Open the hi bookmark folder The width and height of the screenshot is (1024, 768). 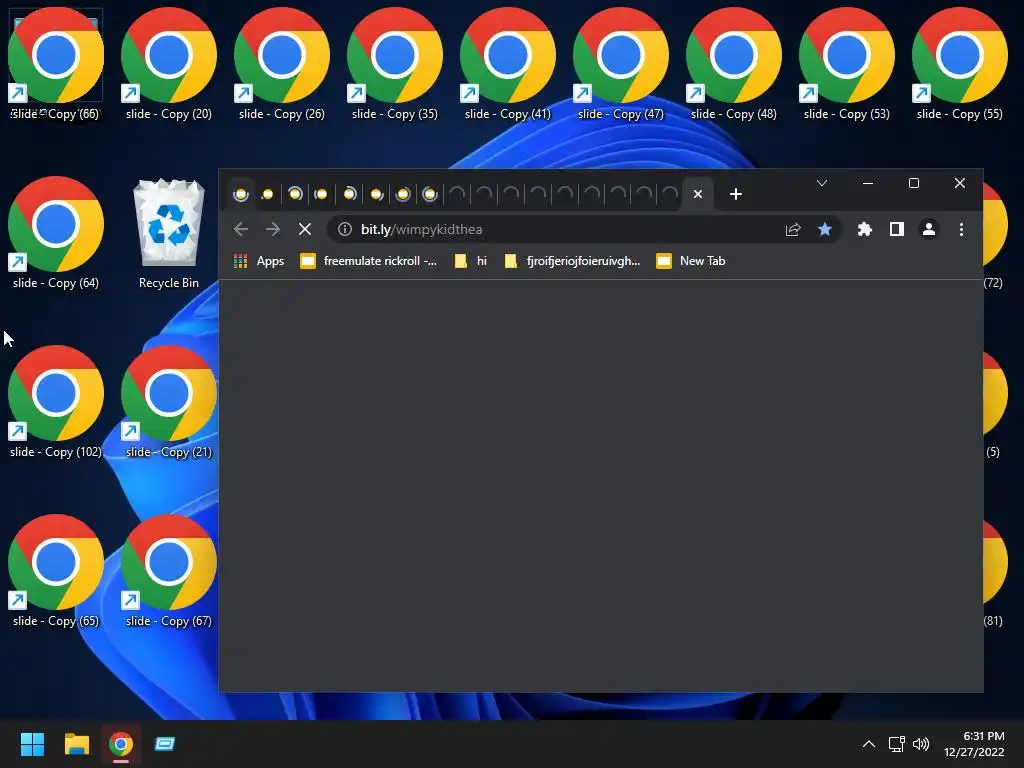point(471,261)
